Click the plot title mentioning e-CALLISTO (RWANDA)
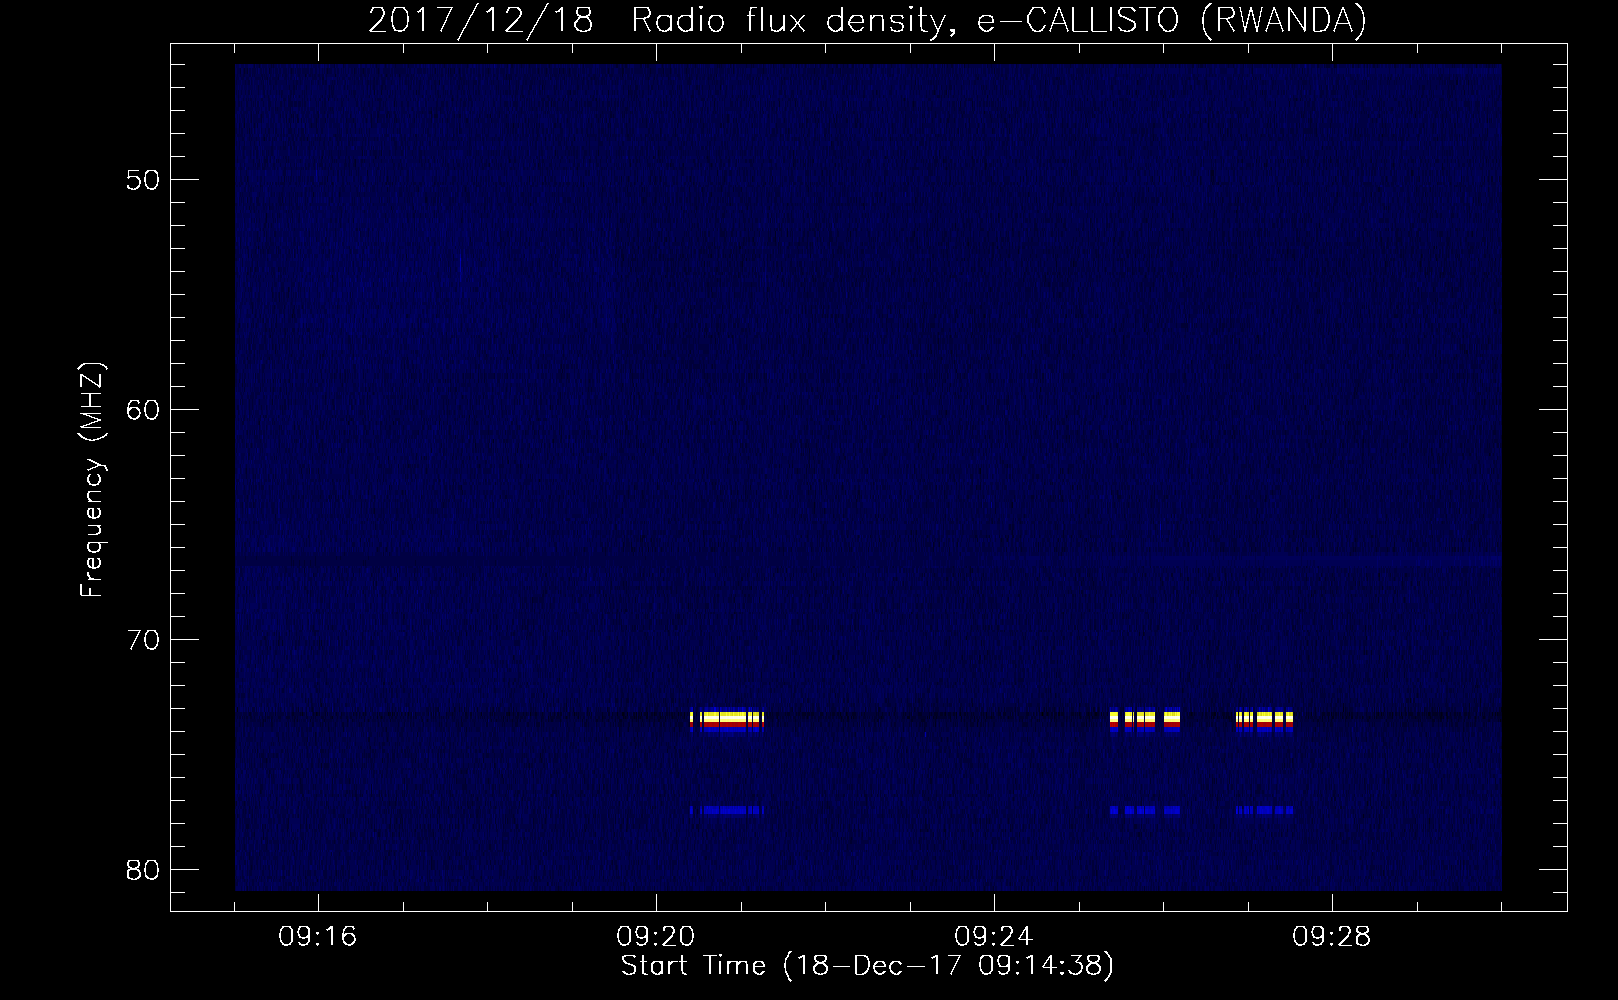The height and width of the screenshot is (1000, 1618). [867, 20]
